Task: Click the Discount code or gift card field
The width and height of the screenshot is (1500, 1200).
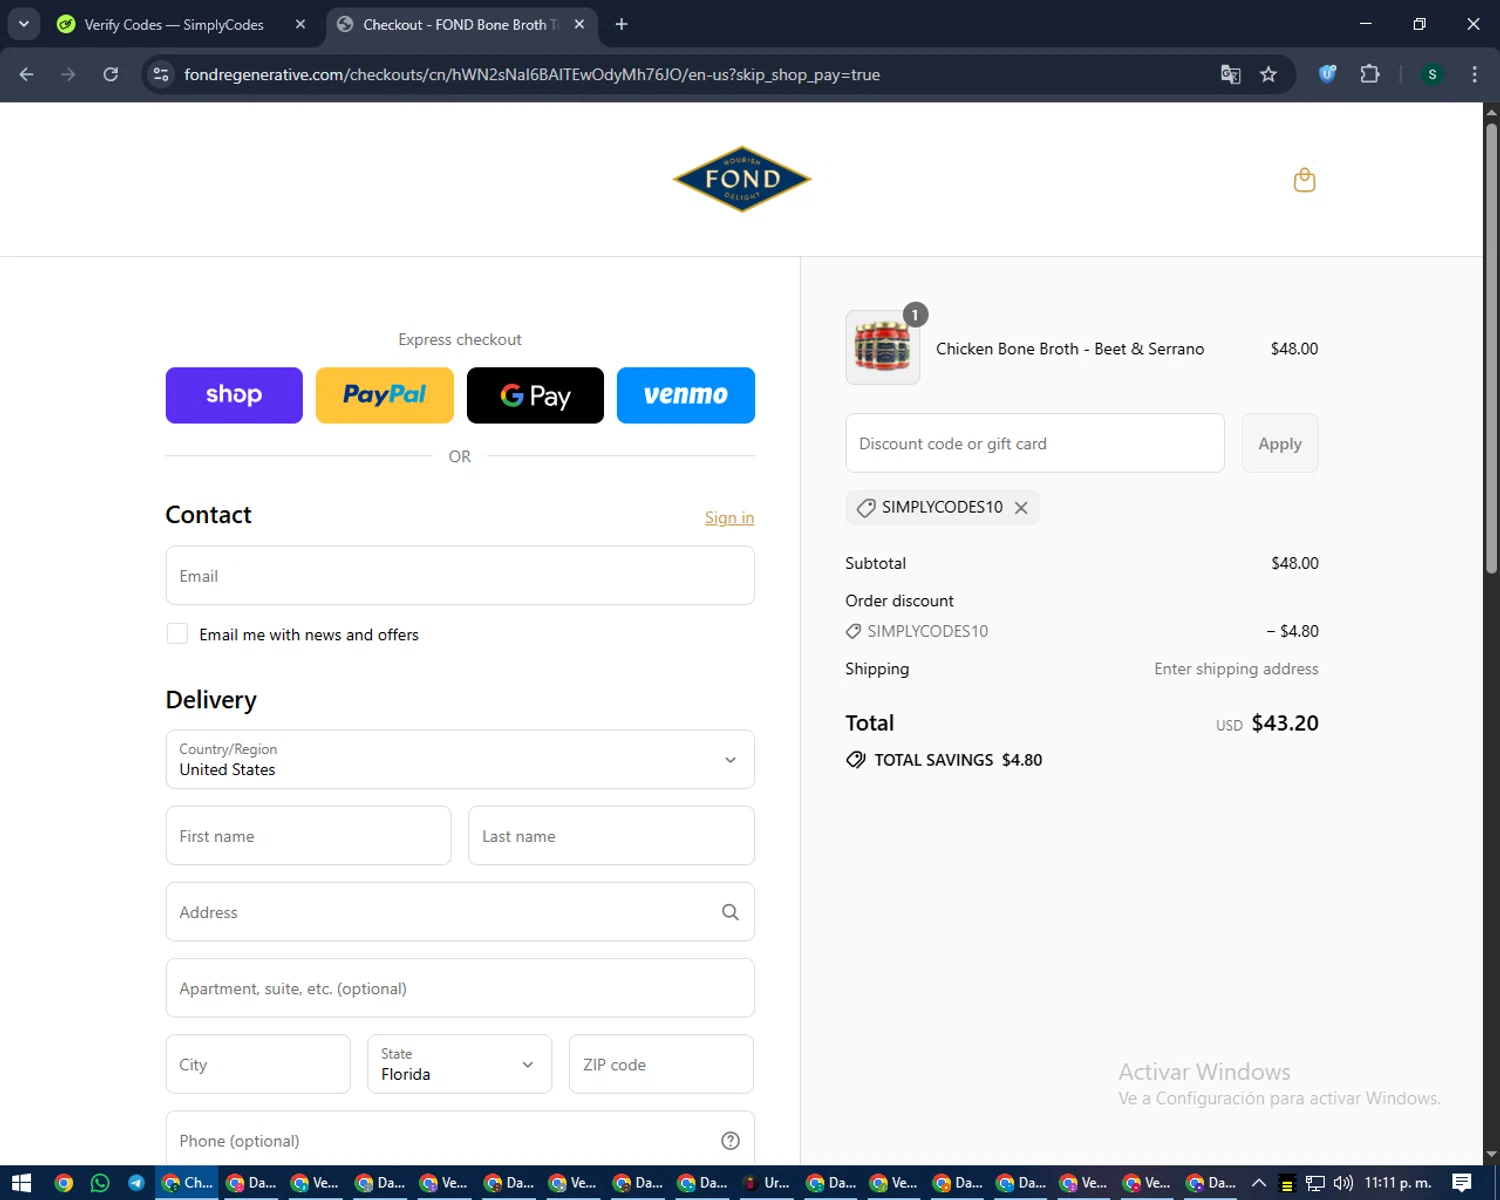Action: click(1035, 443)
